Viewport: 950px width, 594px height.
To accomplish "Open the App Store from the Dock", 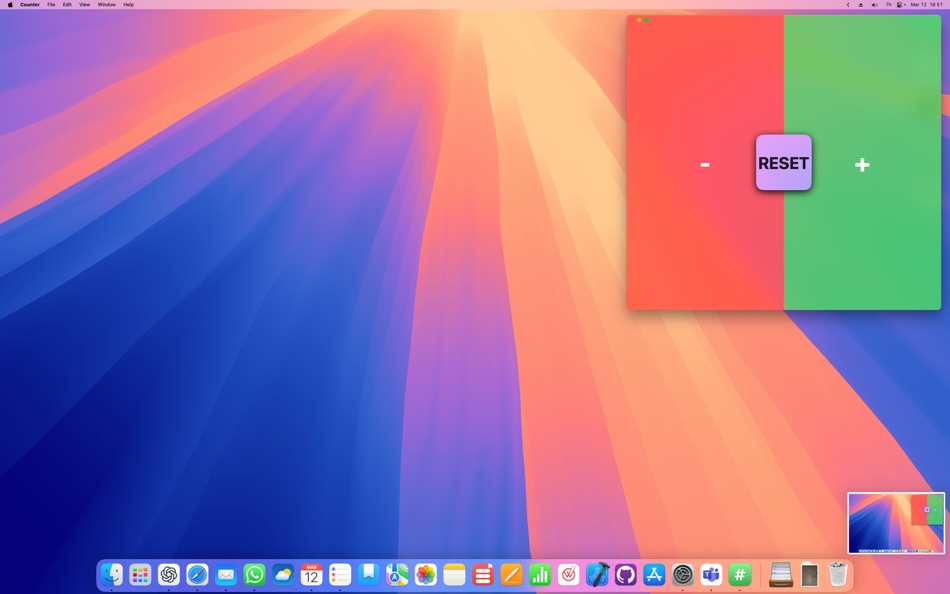I will coord(653,575).
